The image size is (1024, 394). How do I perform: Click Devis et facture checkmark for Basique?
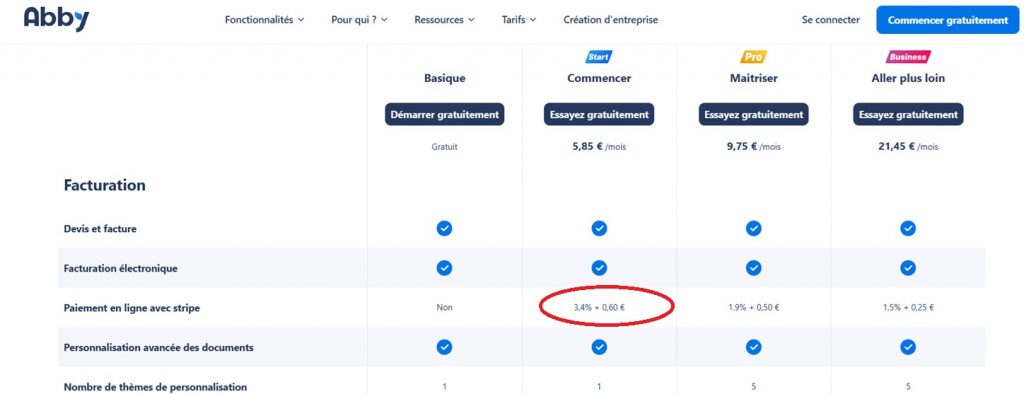click(x=444, y=228)
